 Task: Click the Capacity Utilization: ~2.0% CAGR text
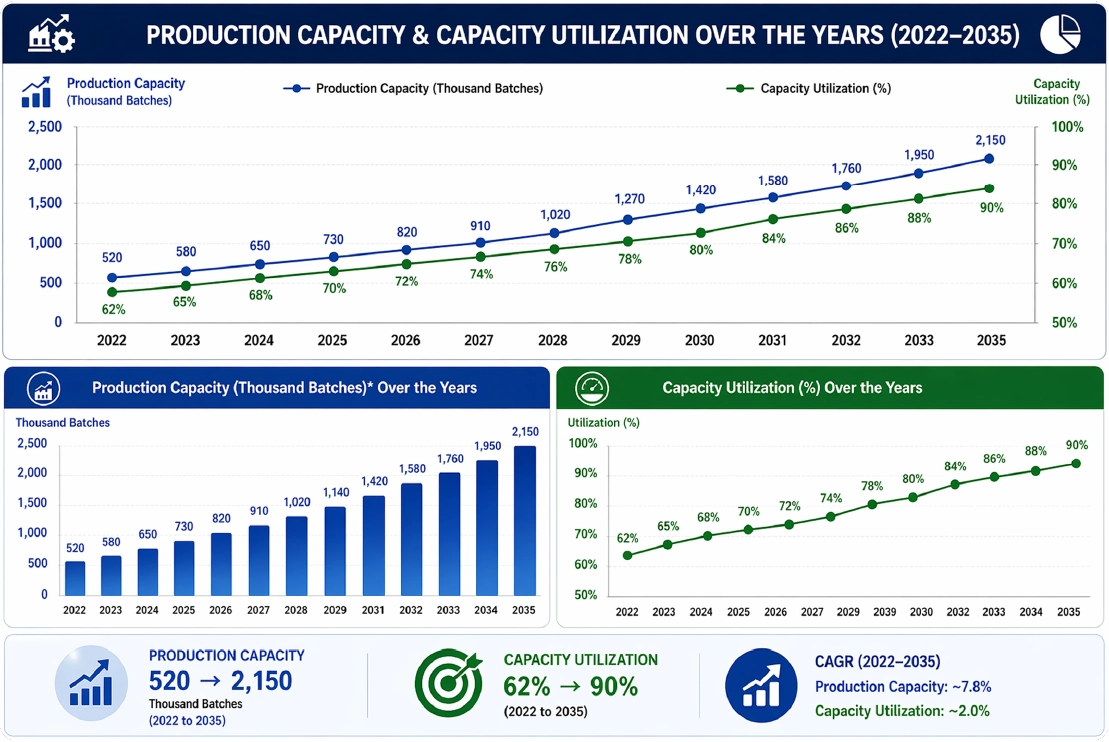(902, 711)
